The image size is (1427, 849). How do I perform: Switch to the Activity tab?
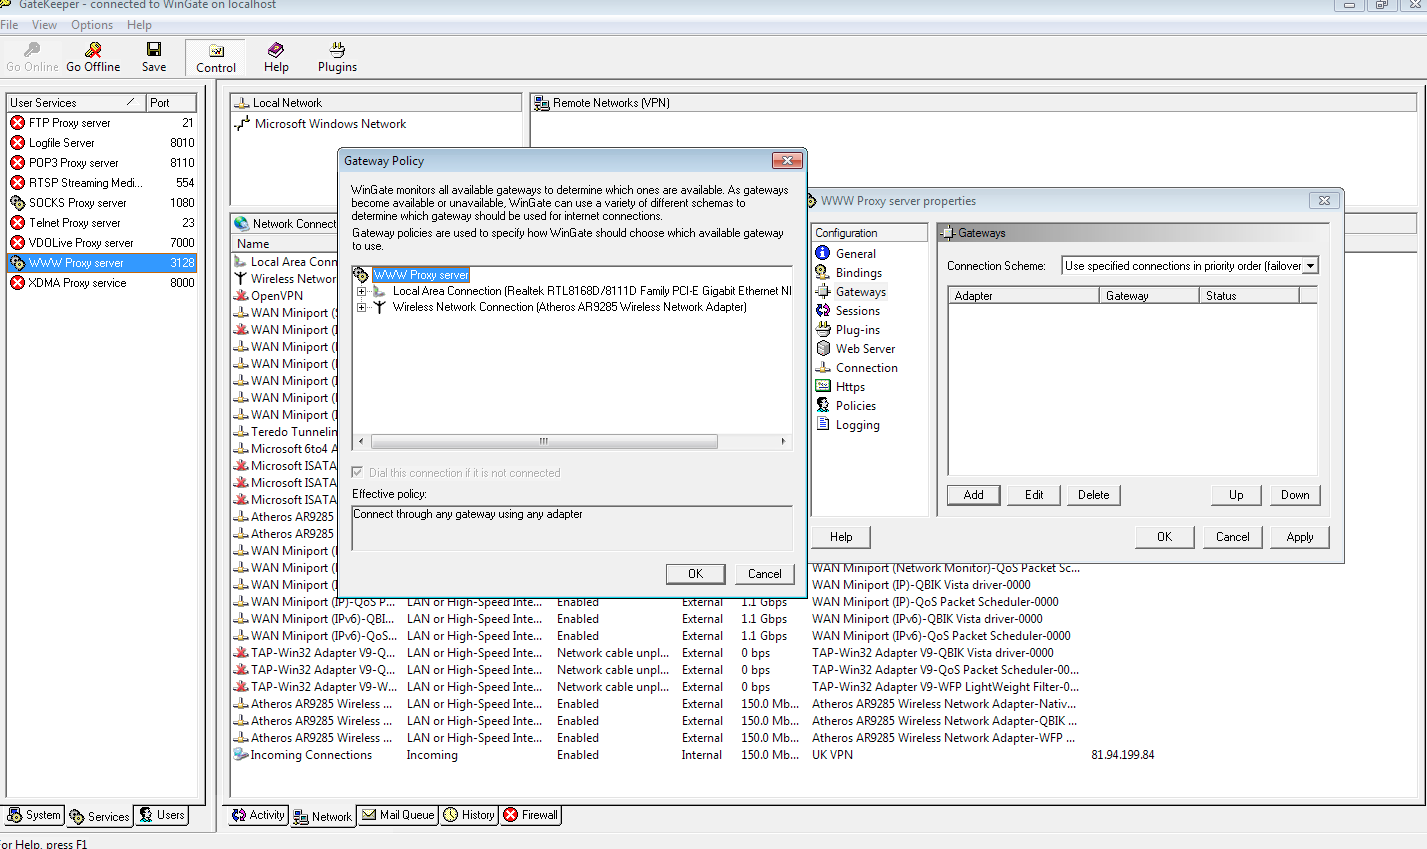[x=258, y=815]
